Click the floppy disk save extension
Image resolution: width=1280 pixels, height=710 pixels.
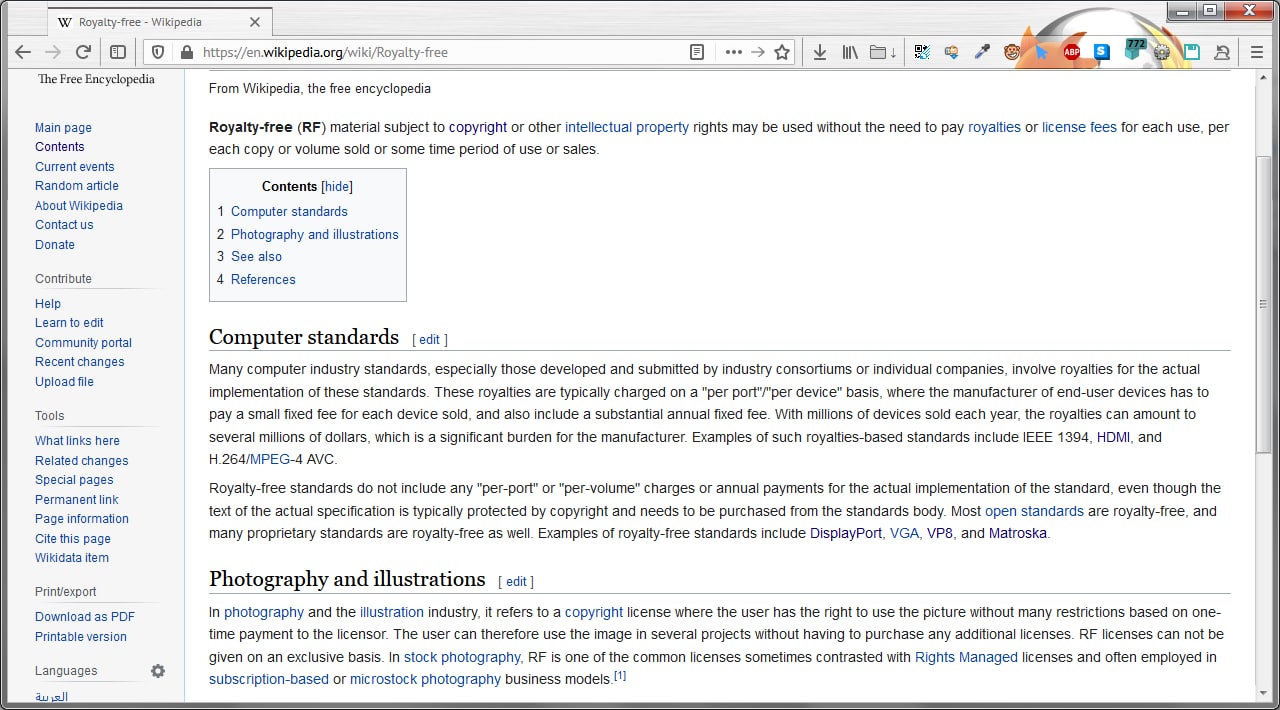pos(1192,52)
